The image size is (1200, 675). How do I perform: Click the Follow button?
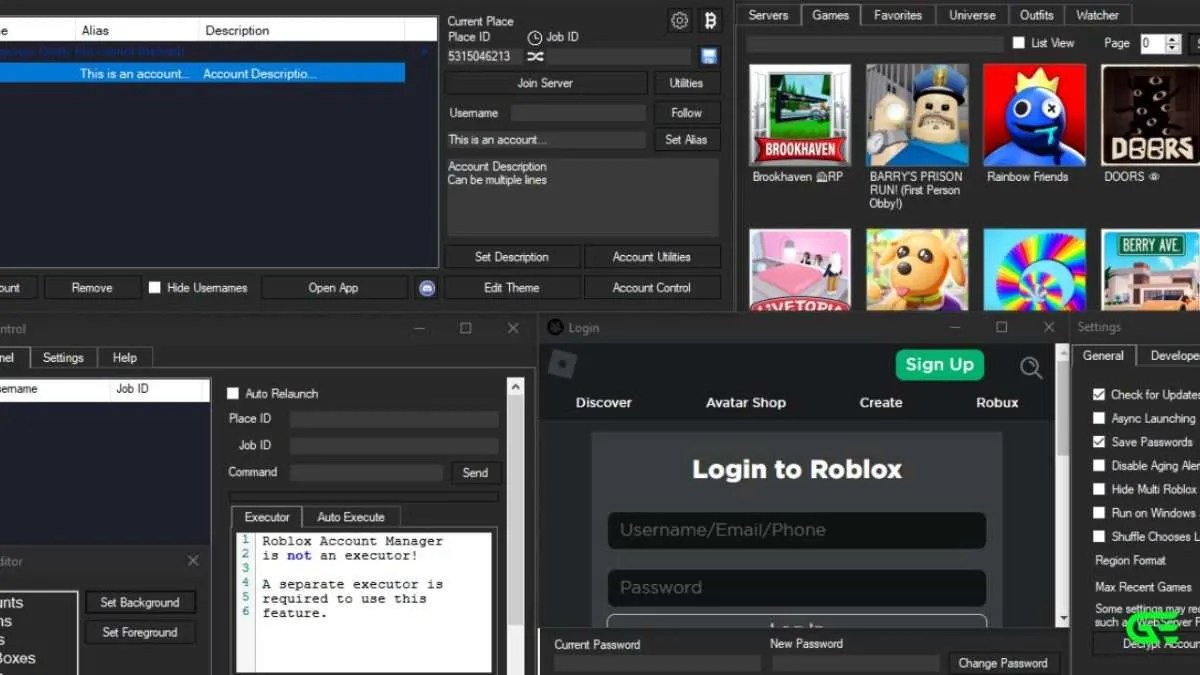(x=686, y=113)
